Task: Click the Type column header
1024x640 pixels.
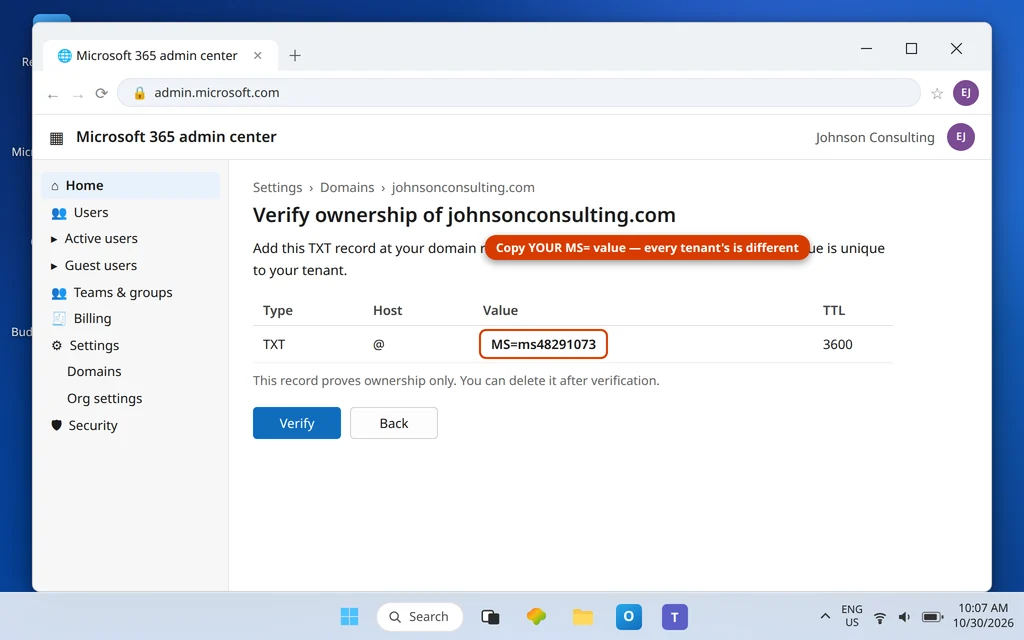Action: tap(278, 310)
